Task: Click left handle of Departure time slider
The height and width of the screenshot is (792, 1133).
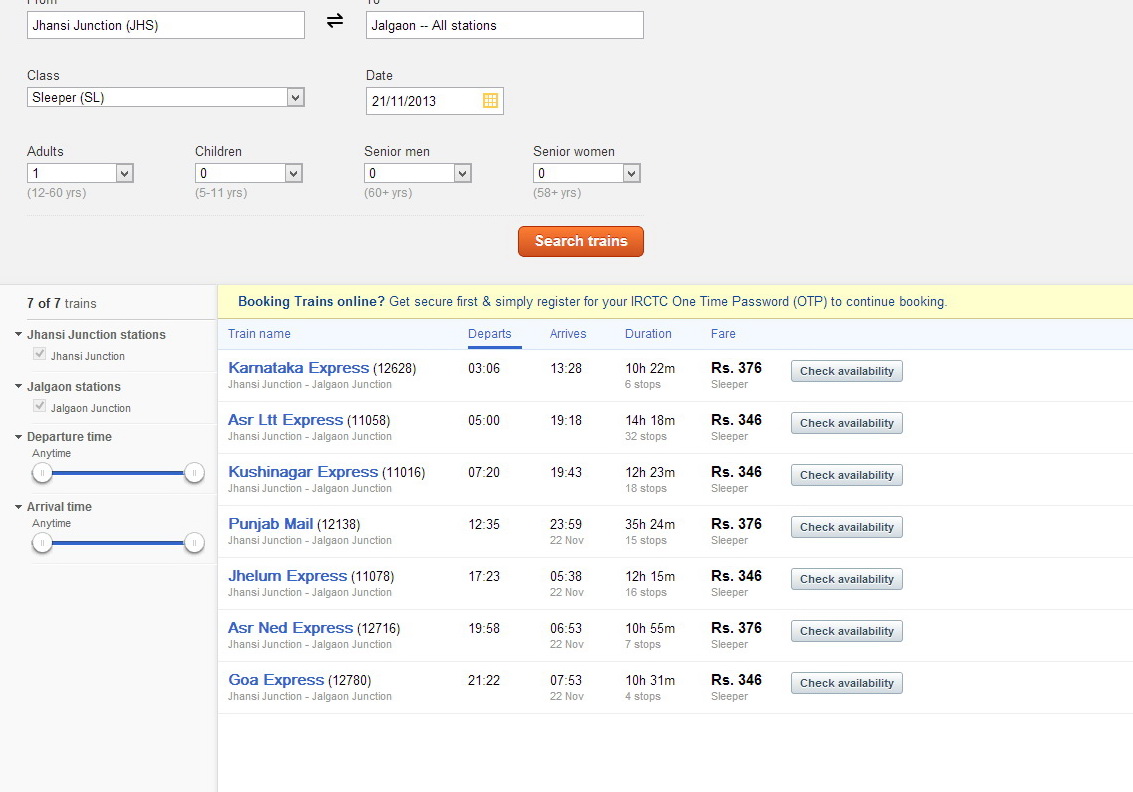Action: pyautogui.click(x=42, y=473)
